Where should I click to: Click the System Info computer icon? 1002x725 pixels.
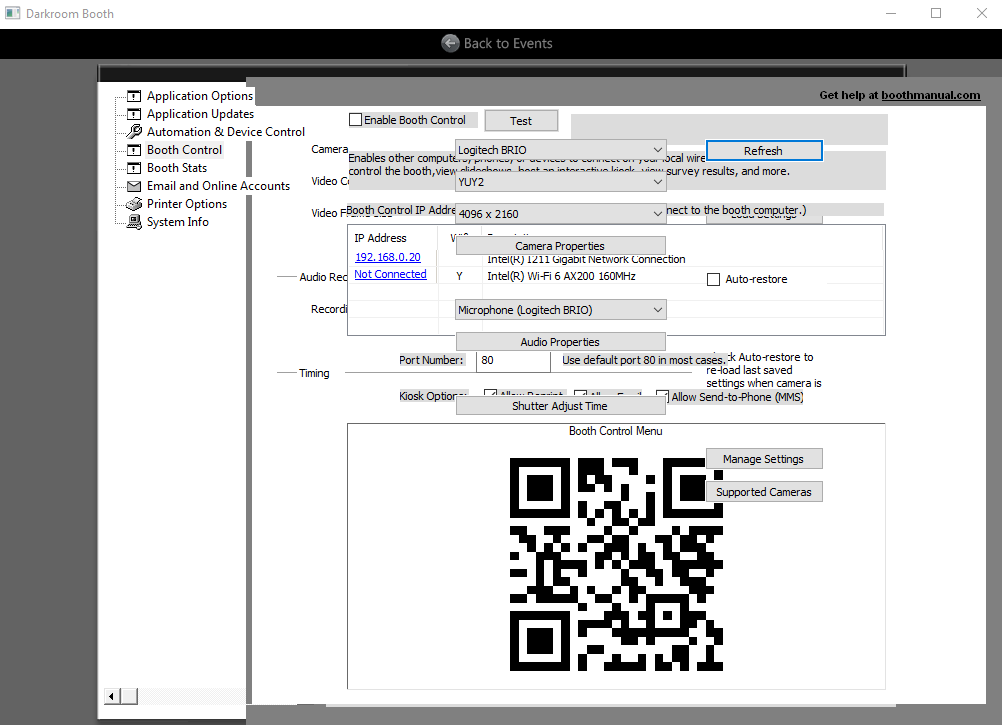point(134,222)
